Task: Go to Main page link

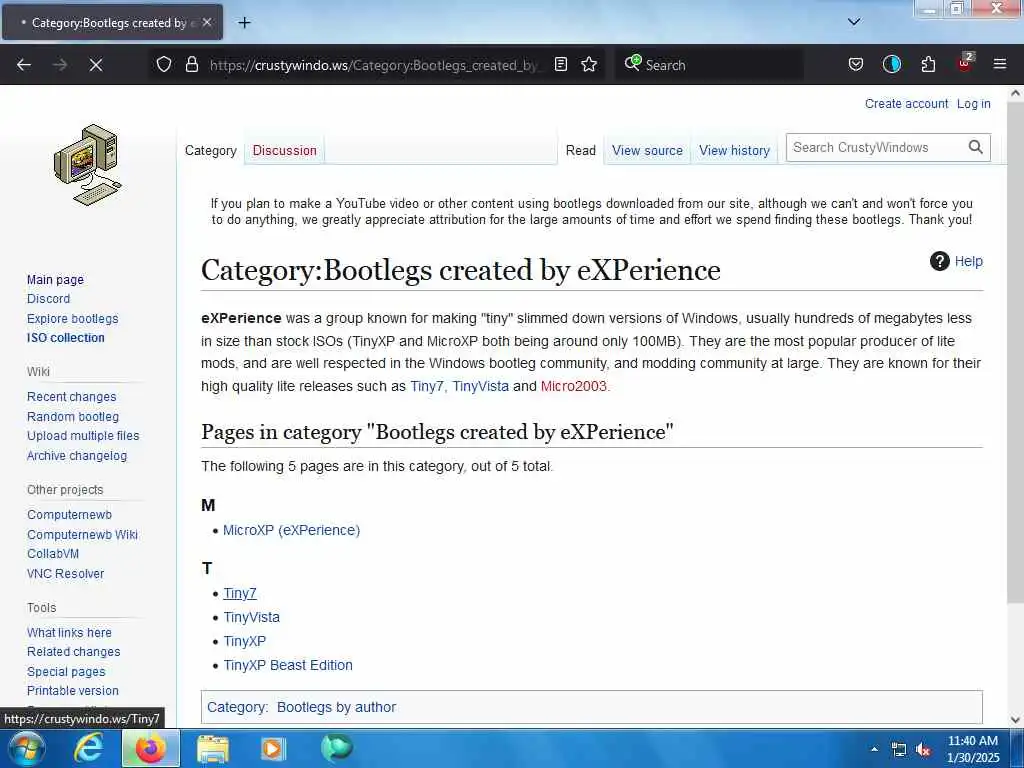Action: (x=56, y=280)
